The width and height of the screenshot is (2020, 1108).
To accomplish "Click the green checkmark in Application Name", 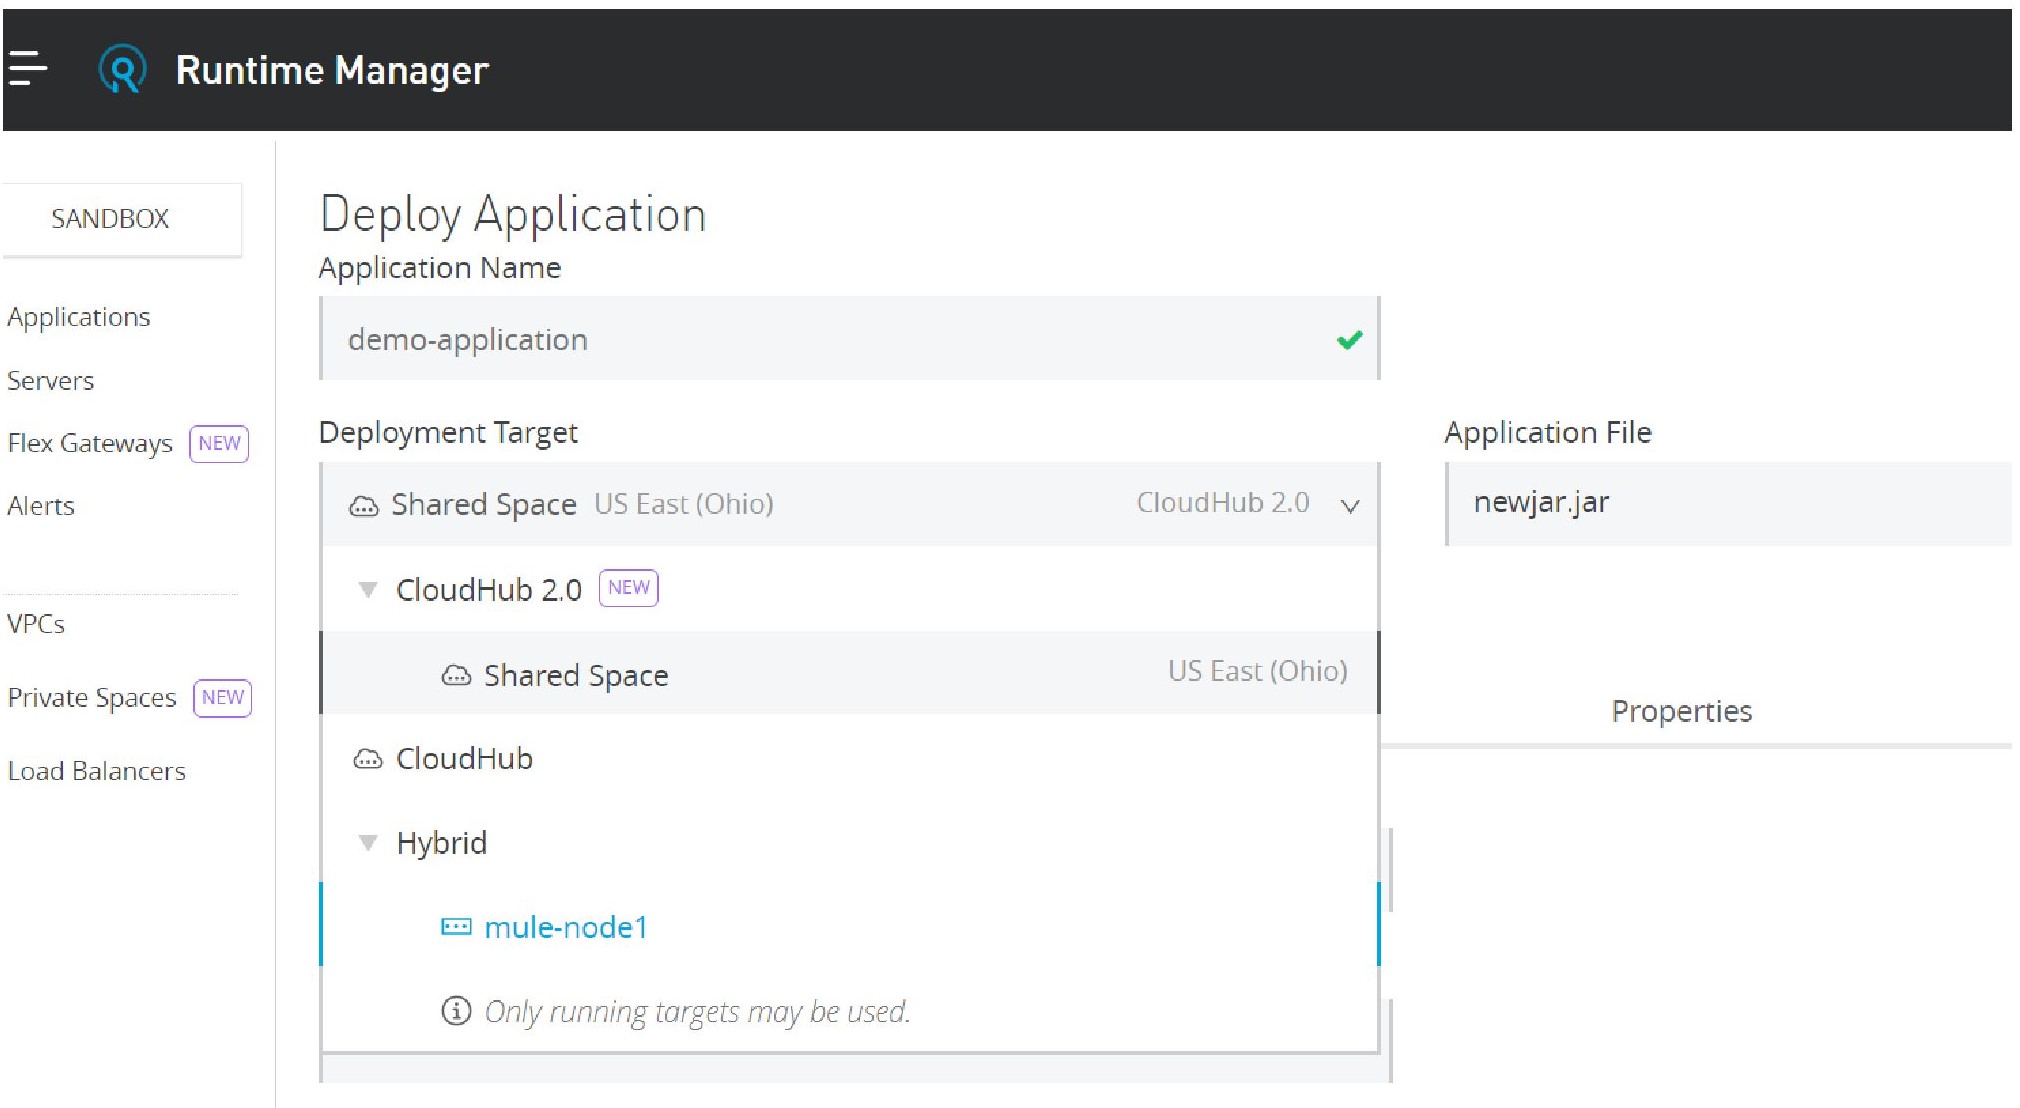I will [x=1349, y=340].
